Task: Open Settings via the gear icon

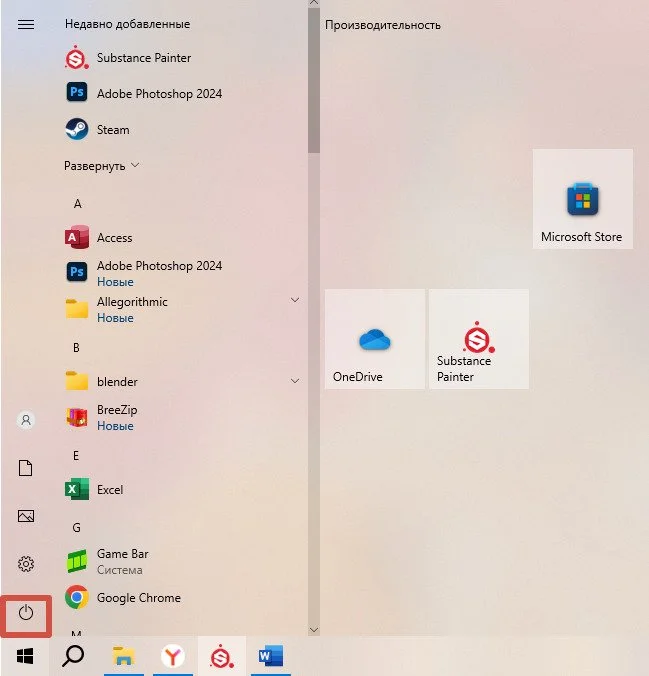Action: [x=26, y=564]
